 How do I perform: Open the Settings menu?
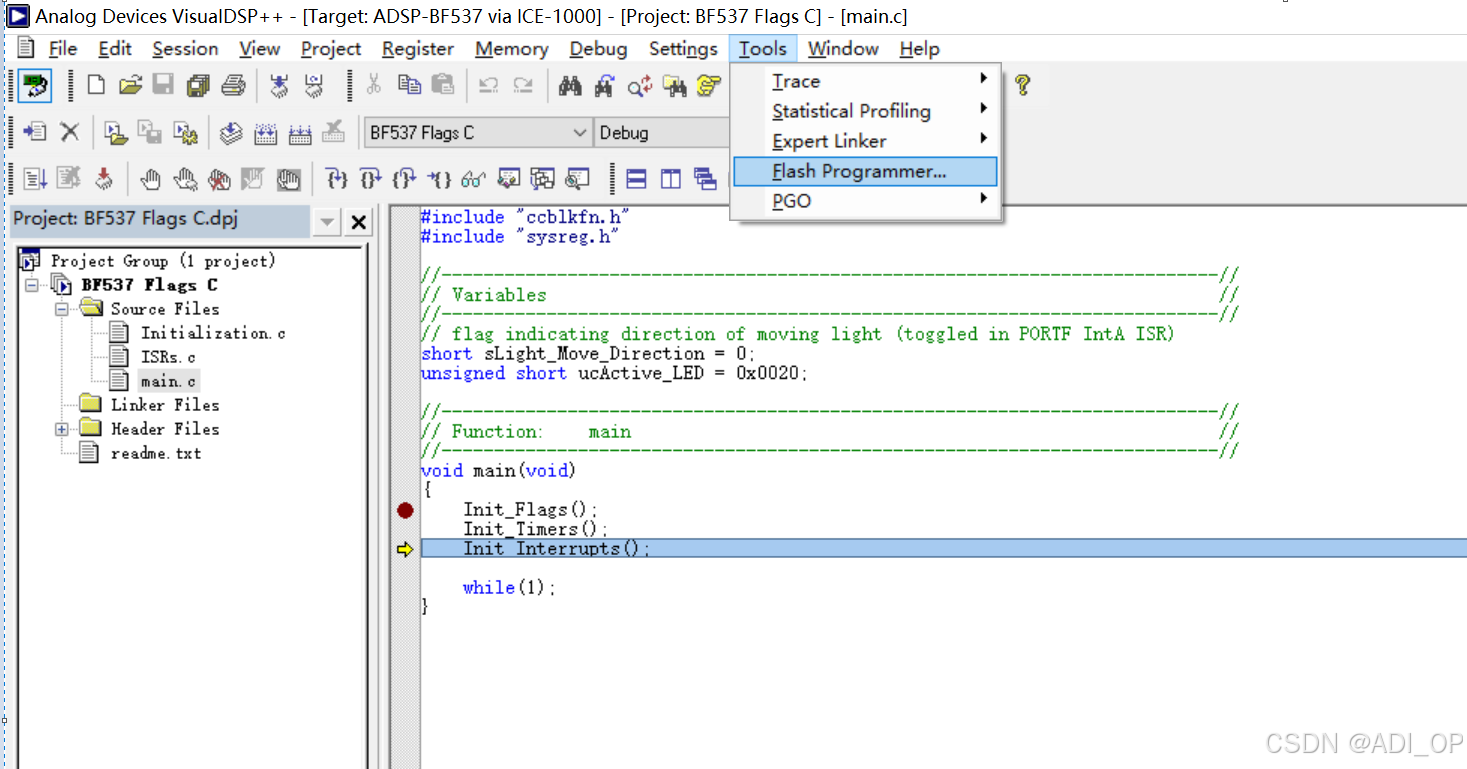(x=683, y=49)
